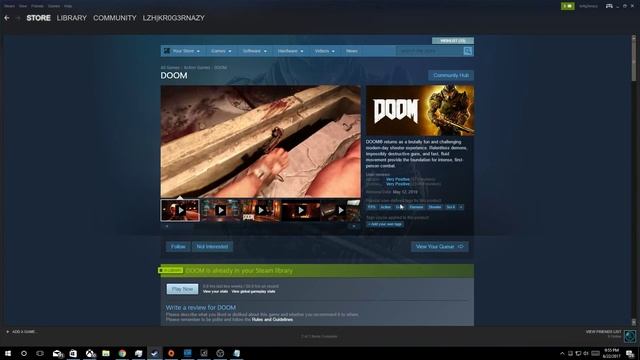640x360 pixels.
Task: Select the third trailer thumbnail with DOOM logo
Action: coord(260,210)
